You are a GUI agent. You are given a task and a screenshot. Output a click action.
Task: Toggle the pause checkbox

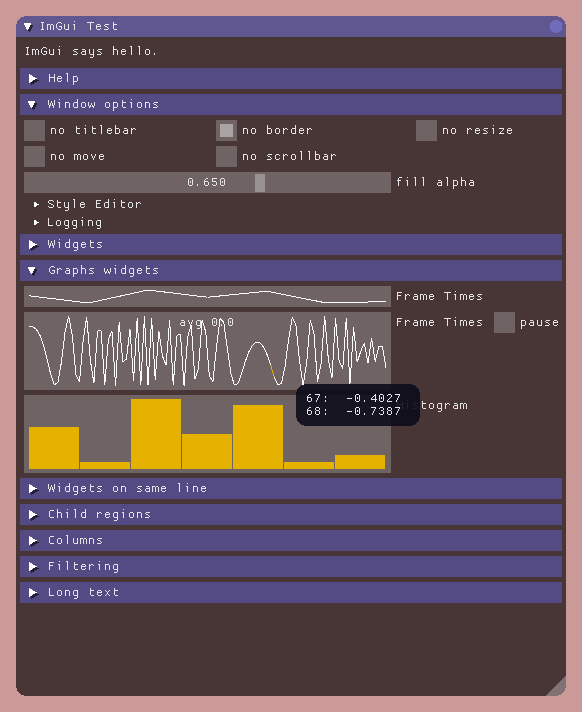click(x=504, y=322)
